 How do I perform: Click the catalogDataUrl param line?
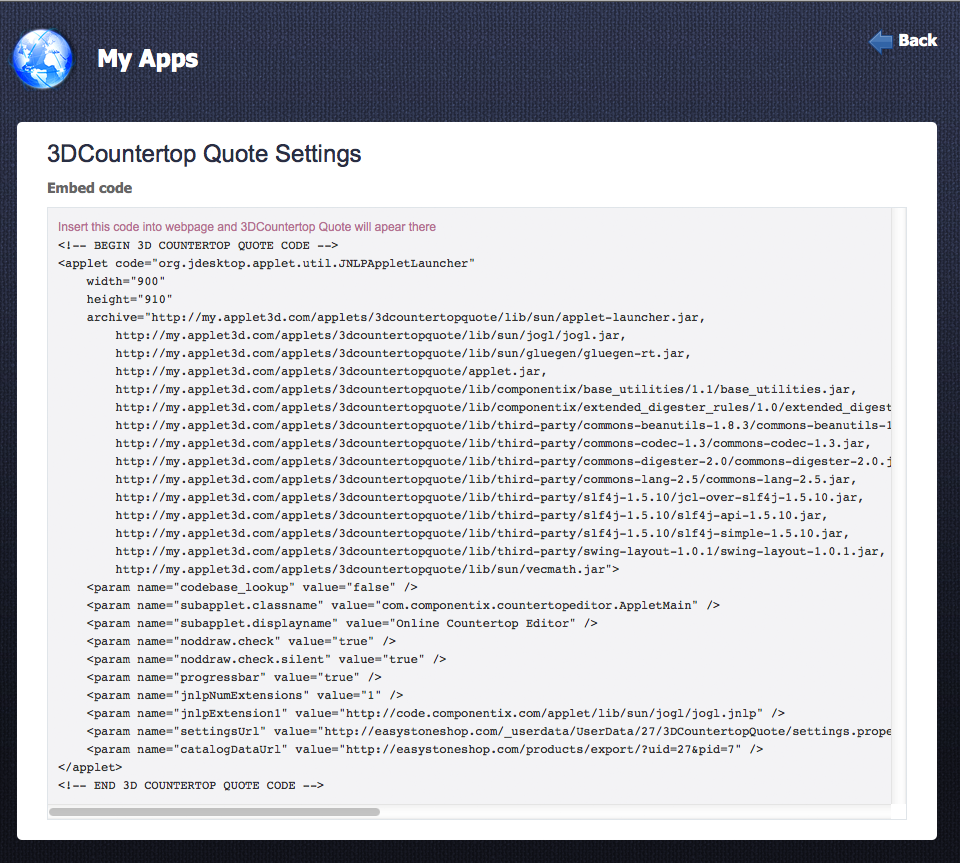tap(425, 749)
